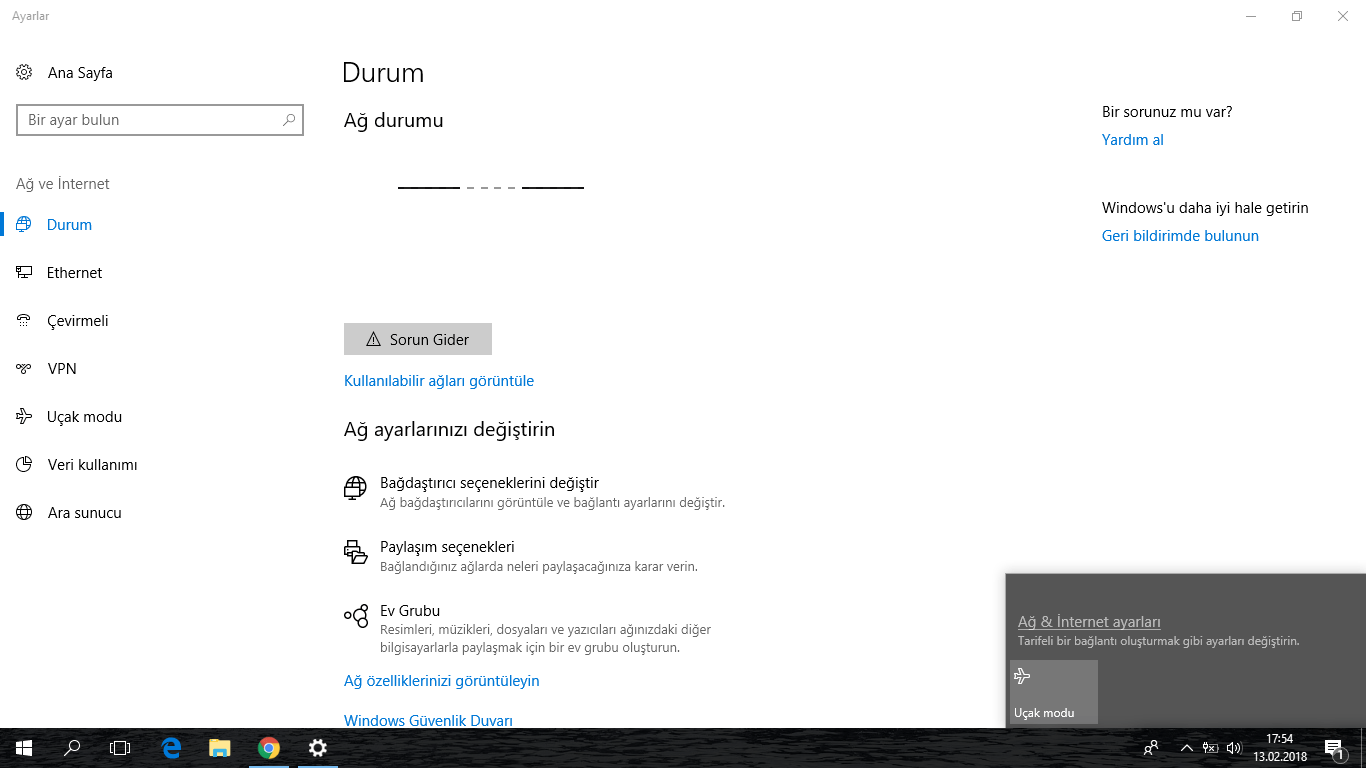Image resolution: width=1366 pixels, height=768 pixels.
Task: Show hidden tray icons chevron
Action: 1187,748
